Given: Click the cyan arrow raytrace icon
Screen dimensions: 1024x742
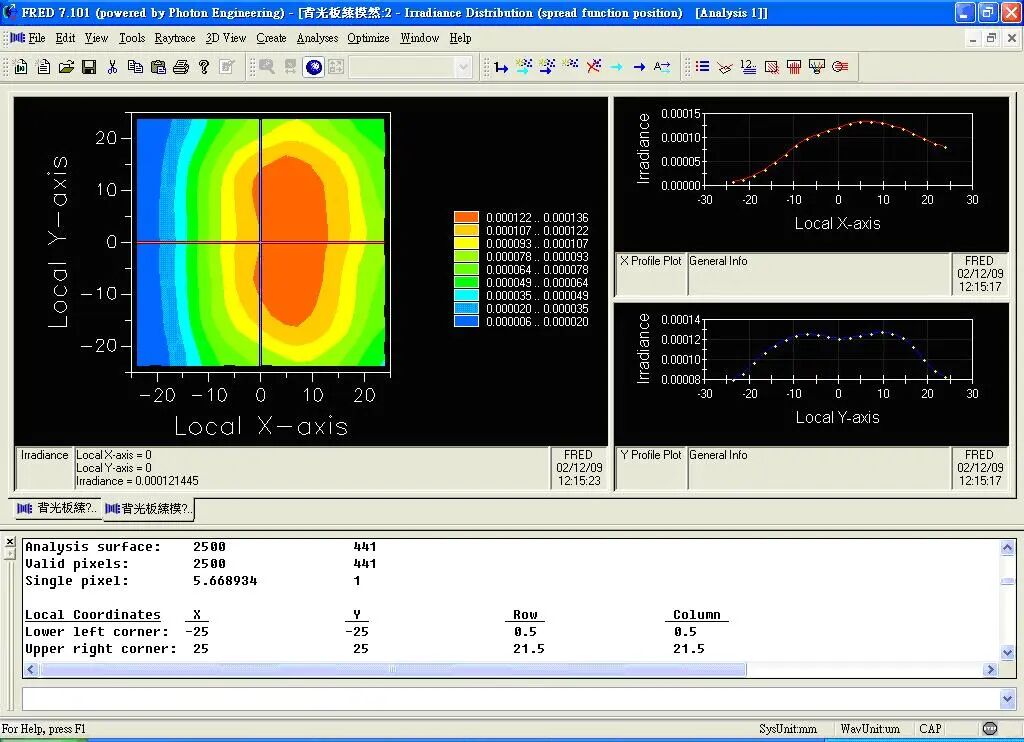Looking at the screenshot, I should [616, 67].
